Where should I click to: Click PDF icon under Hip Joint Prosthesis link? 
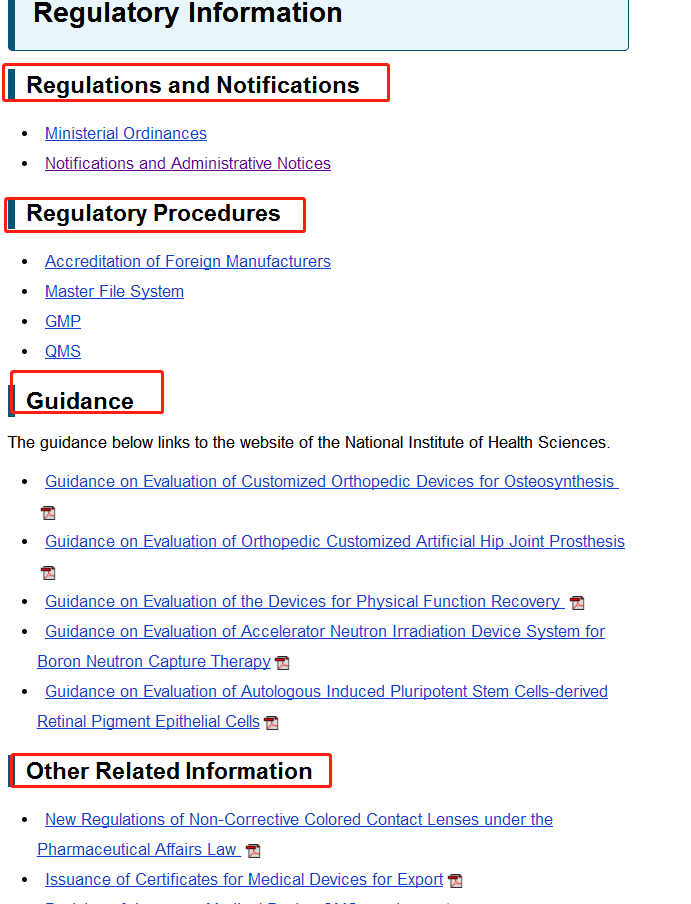(x=48, y=572)
